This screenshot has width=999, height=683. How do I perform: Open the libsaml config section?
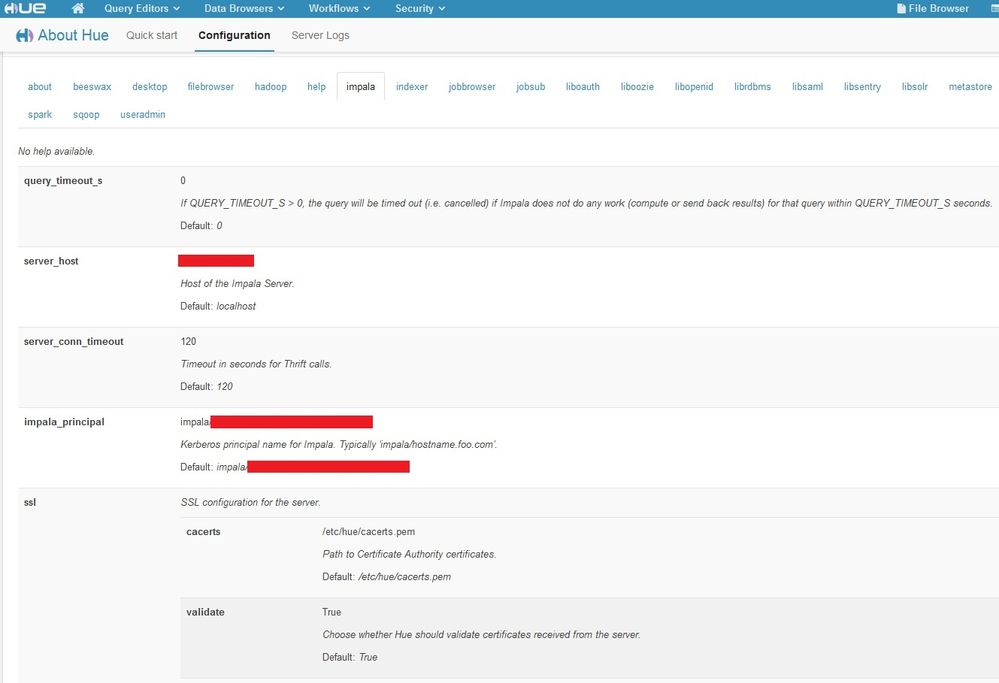[808, 87]
